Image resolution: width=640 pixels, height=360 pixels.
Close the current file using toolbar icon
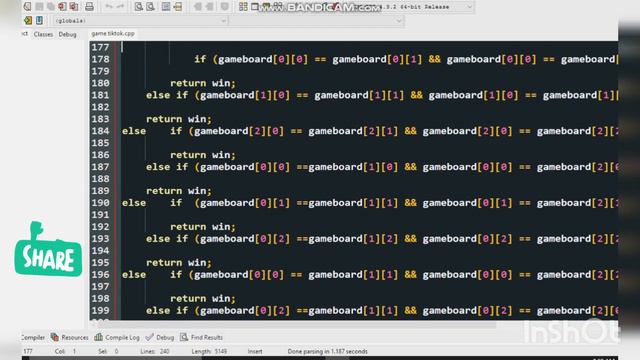pyautogui.click(x=62, y=7)
